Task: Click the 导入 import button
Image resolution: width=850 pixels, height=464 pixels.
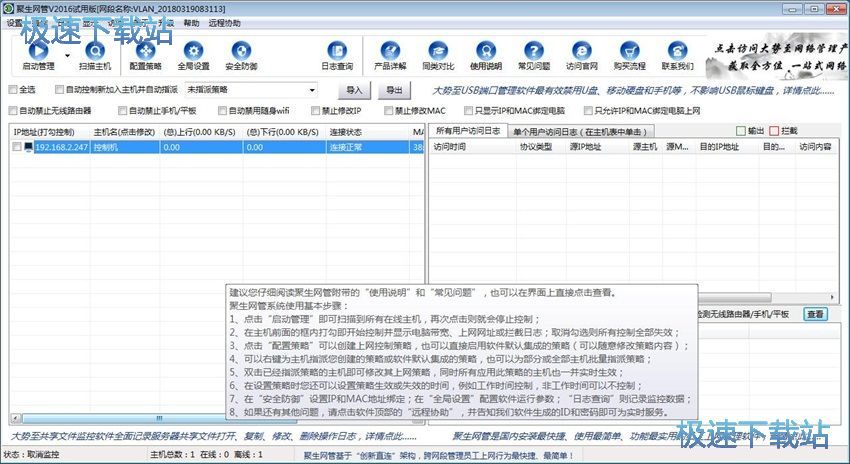Action: click(354, 90)
